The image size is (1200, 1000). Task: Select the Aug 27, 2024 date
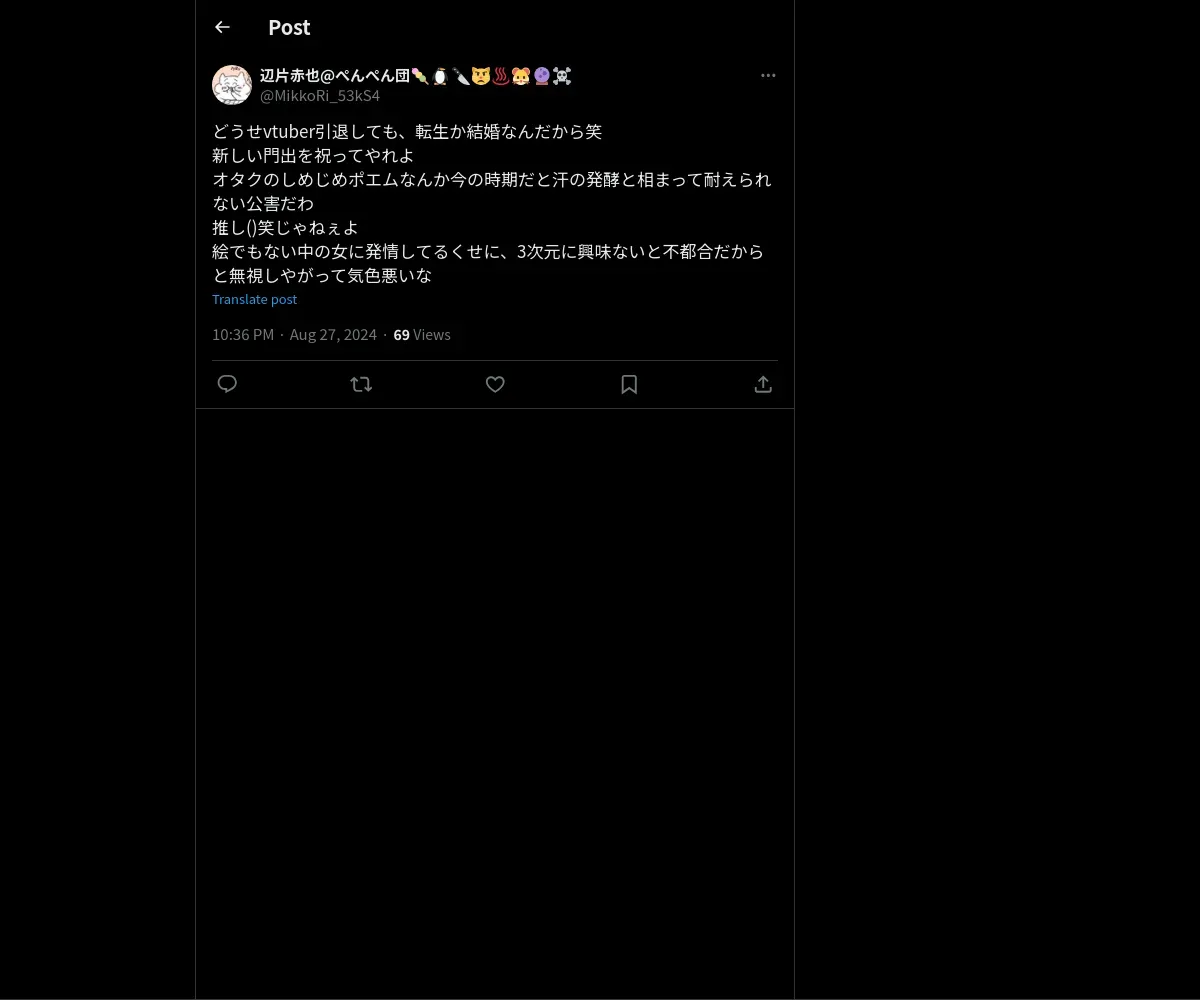[x=333, y=334]
